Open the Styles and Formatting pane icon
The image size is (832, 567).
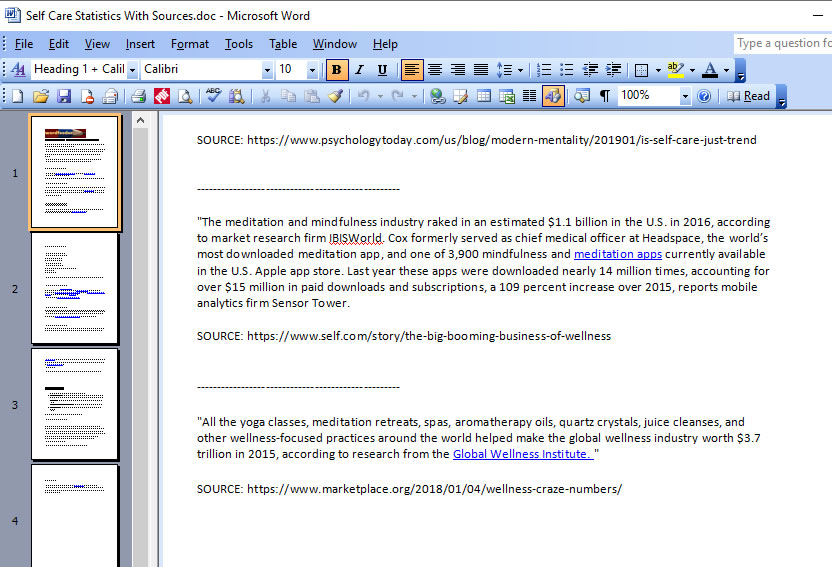pos(18,69)
